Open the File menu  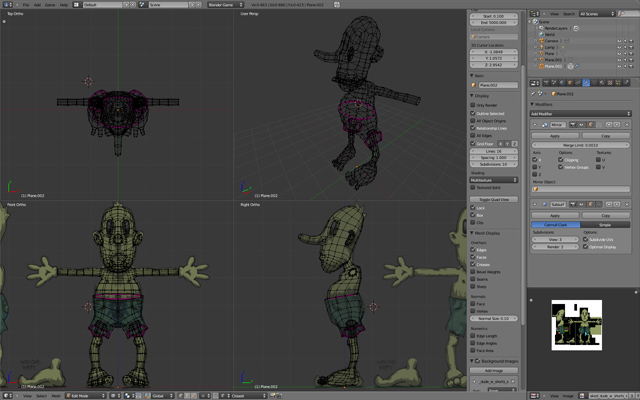click(x=25, y=4)
